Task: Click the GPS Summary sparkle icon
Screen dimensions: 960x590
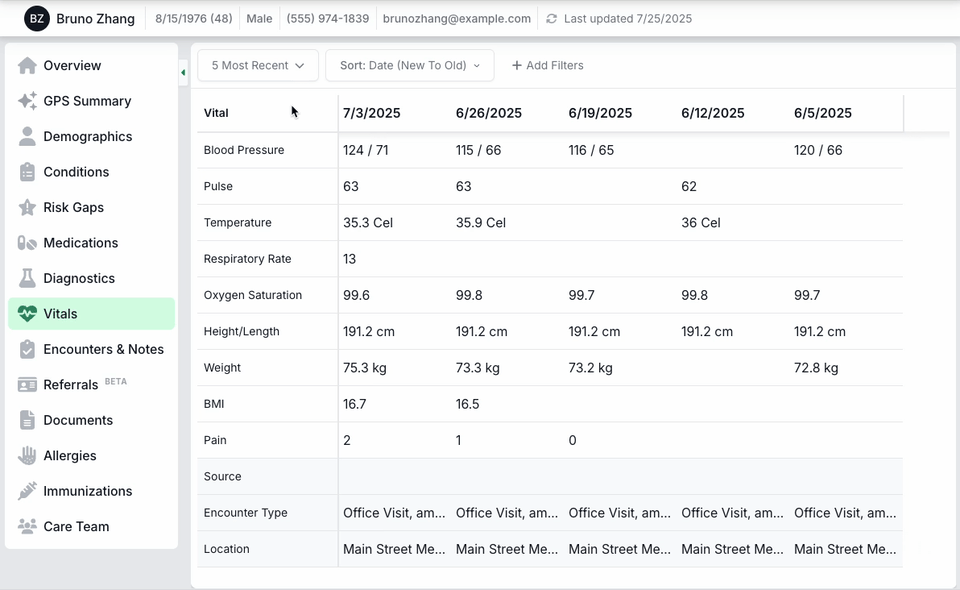Action: click(27, 101)
